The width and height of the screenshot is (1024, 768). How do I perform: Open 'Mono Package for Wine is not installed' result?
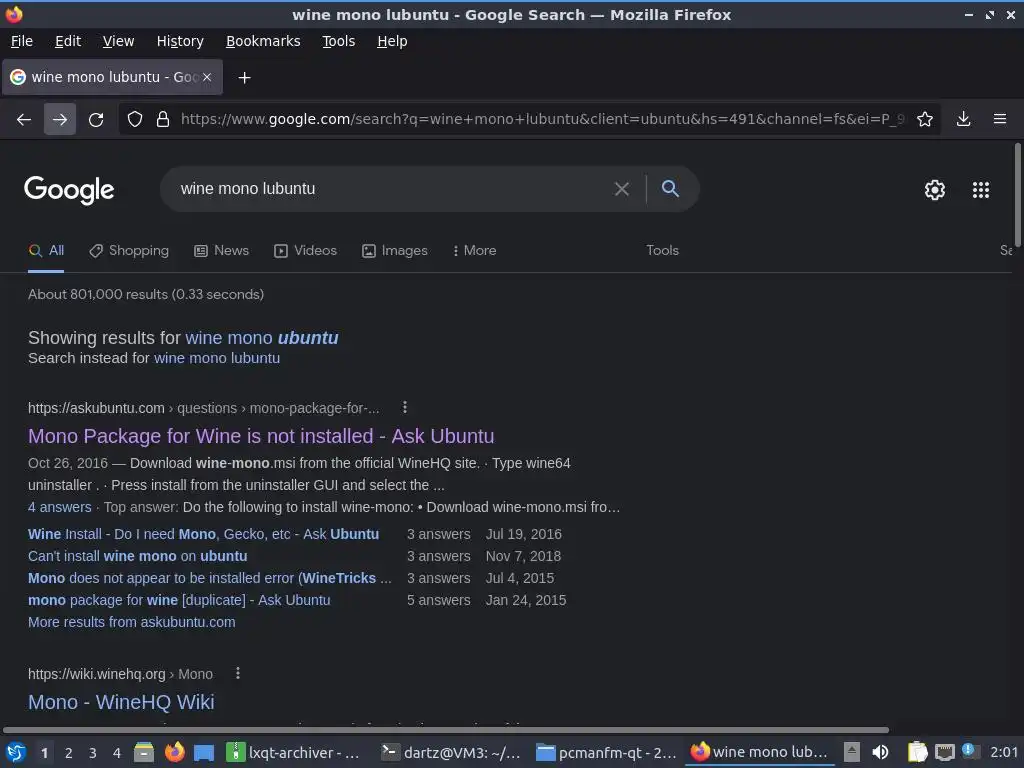[x=261, y=436]
